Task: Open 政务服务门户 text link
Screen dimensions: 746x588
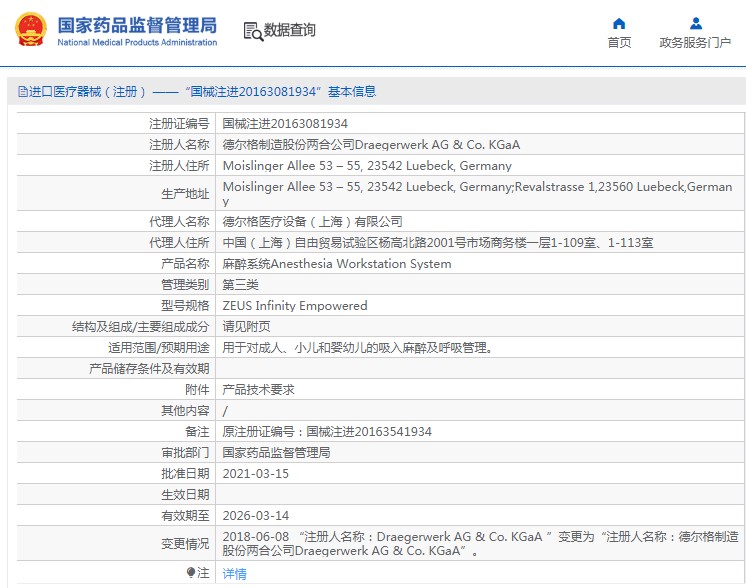Action: tap(695, 43)
